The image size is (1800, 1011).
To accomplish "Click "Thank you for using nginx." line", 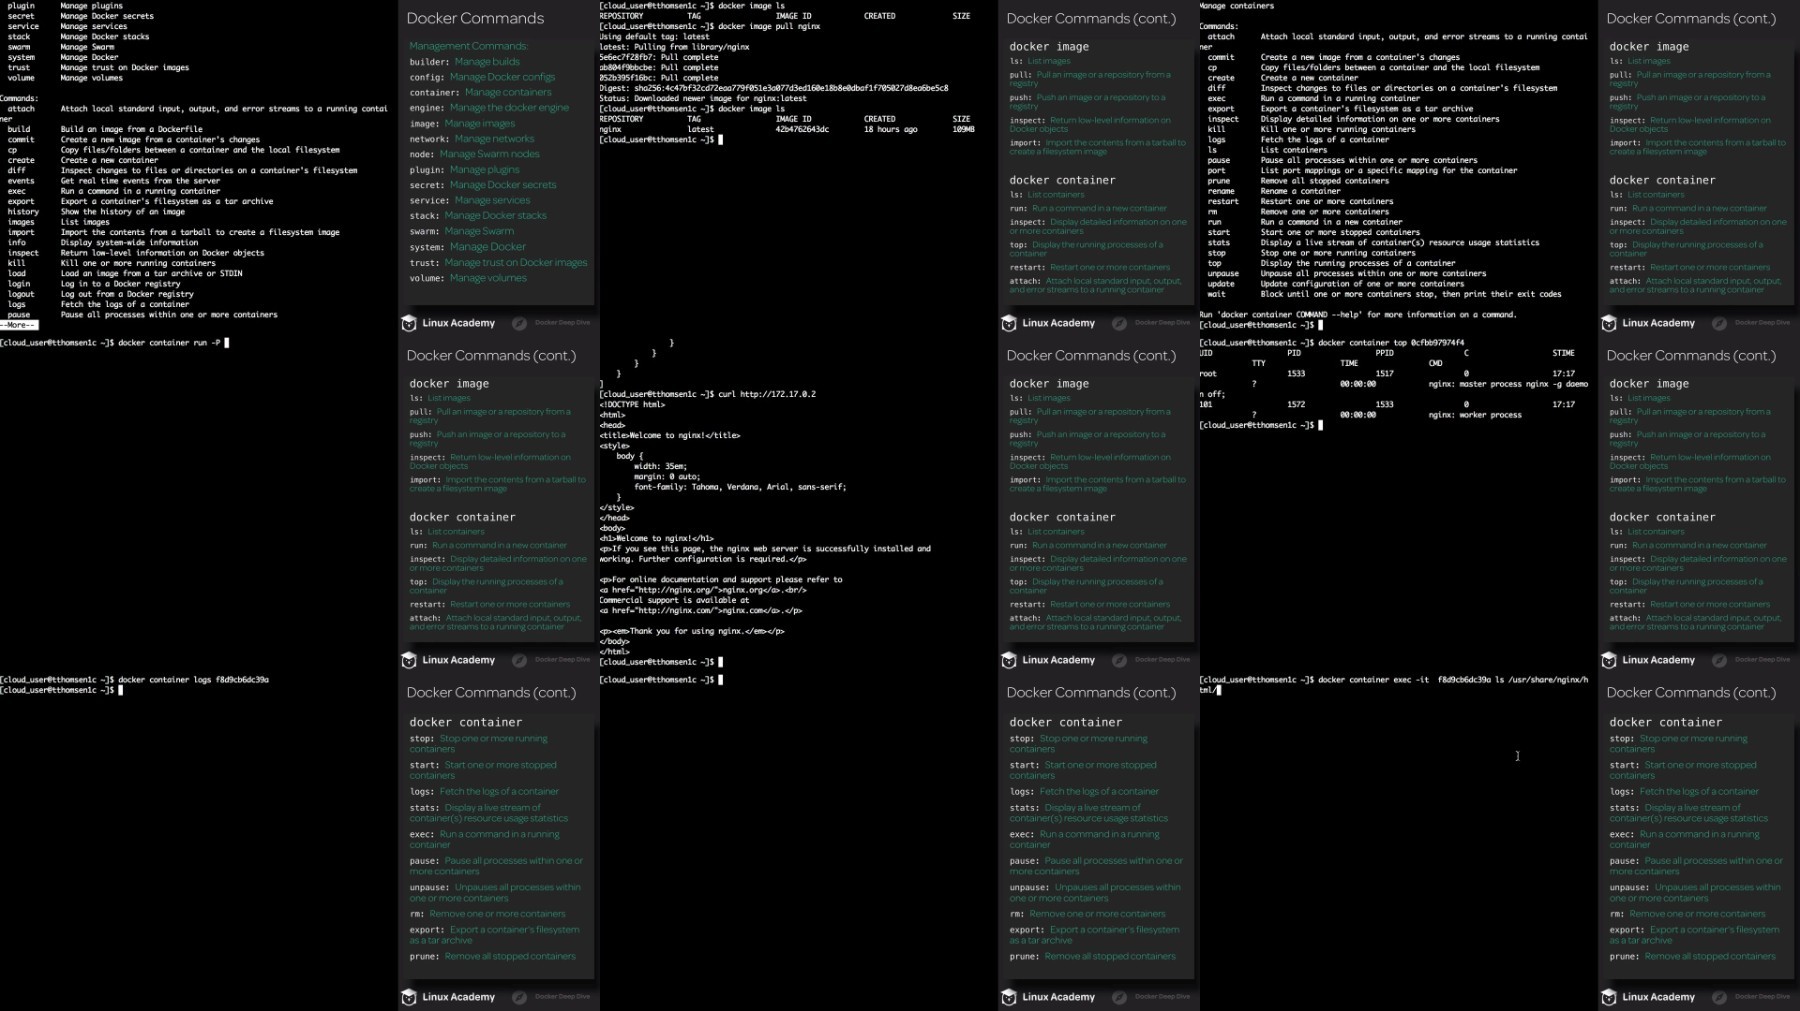I will coord(692,632).
